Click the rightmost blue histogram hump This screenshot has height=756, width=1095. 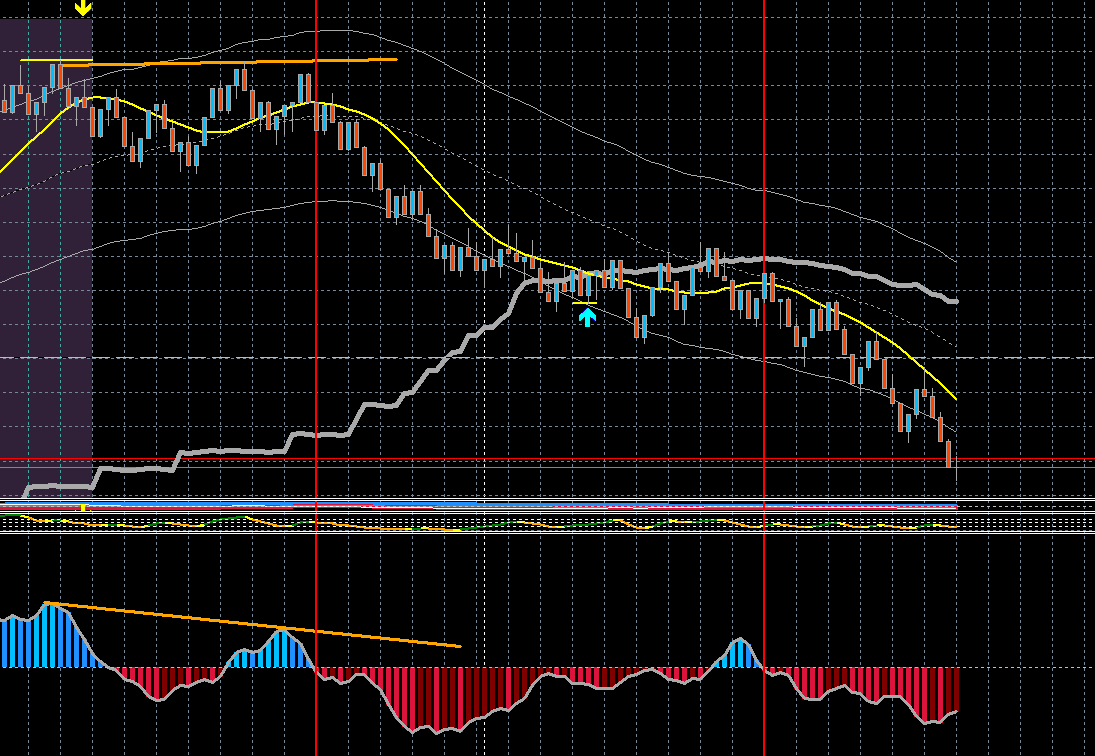click(x=738, y=653)
